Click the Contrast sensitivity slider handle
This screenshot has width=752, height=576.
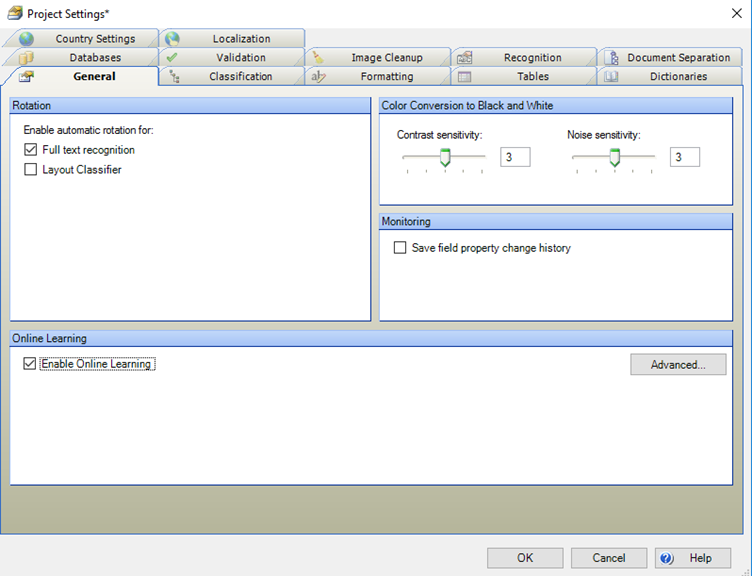pyautogui.click(x=445, y=157)
